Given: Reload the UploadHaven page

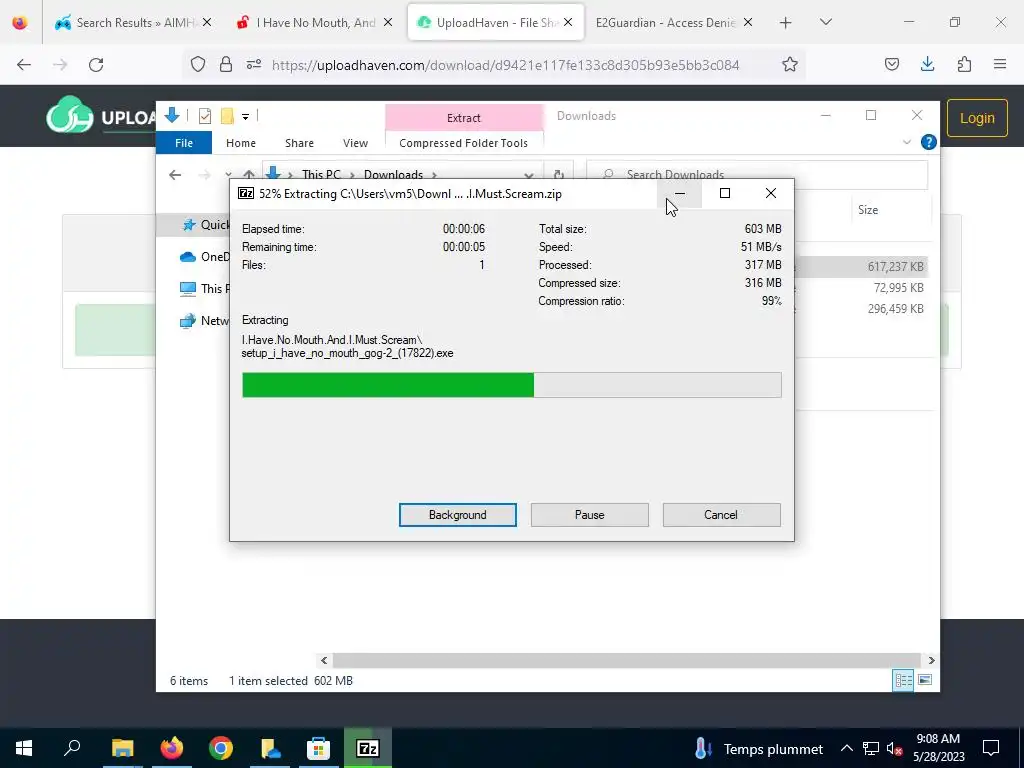Looking at the screenshot, I should pos(96,64).
